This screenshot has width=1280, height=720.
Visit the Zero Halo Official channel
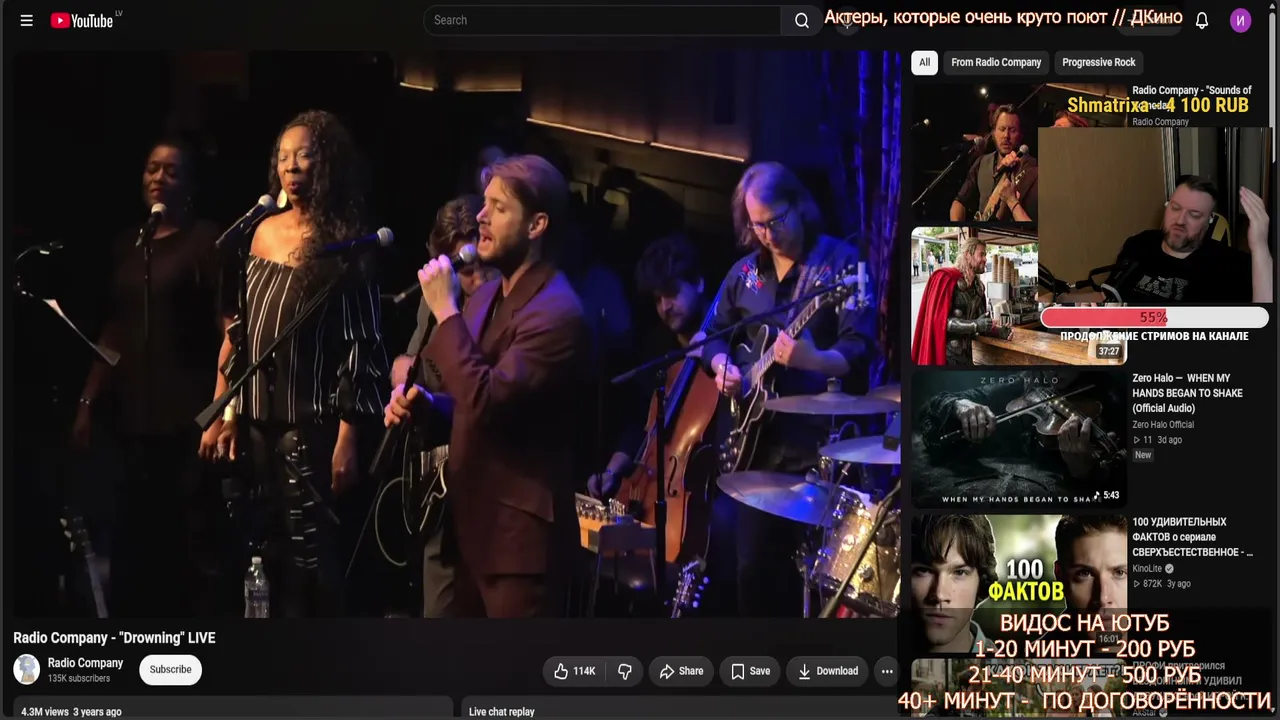tap(1163, 425)
